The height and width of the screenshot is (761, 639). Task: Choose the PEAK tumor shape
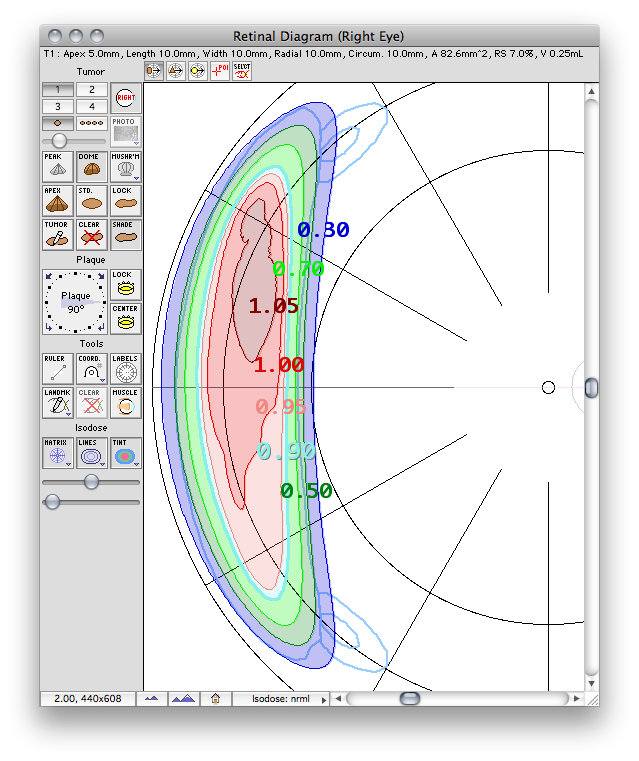(58, 166)
